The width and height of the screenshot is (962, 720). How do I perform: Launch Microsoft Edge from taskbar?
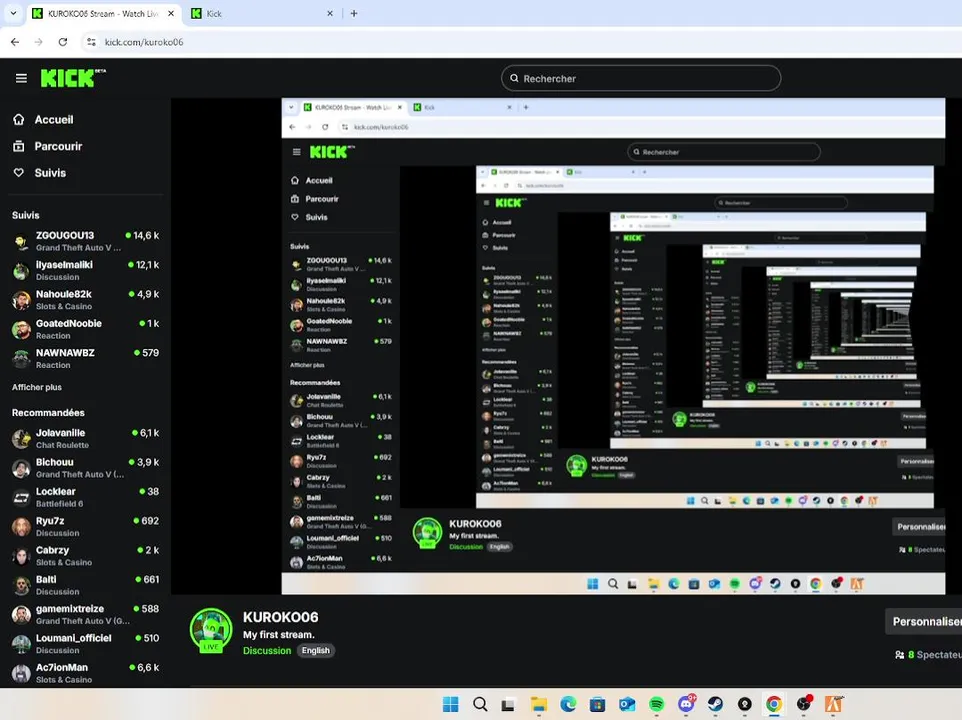click(x=568, y=705)
